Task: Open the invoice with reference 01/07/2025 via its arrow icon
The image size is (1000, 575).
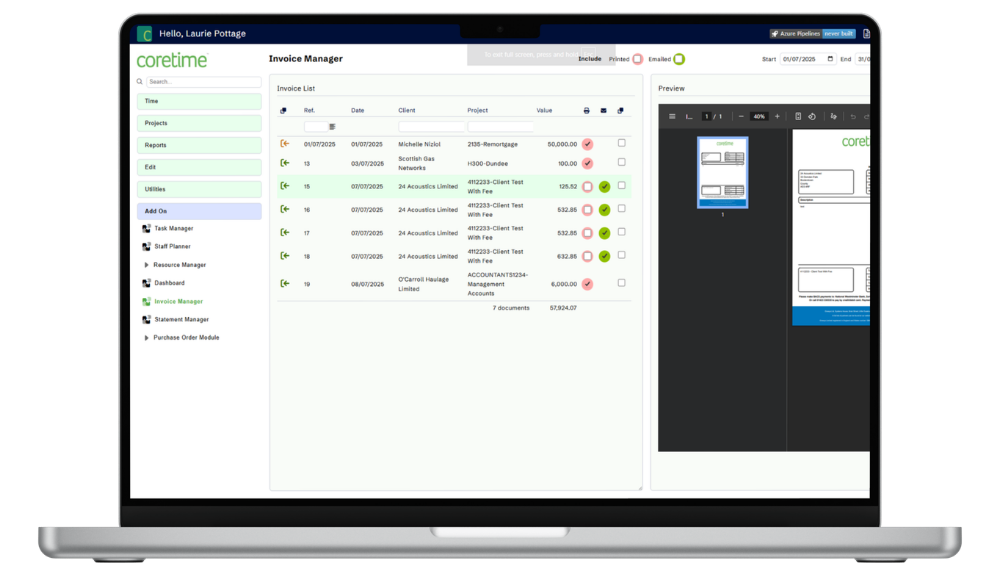Action: coord(284,144)
